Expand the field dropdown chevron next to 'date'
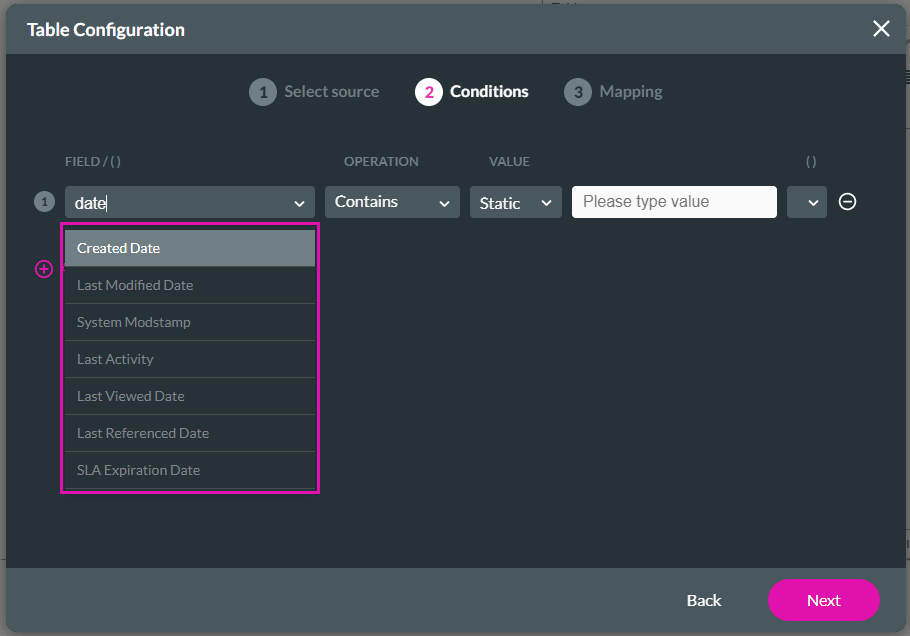Viewport: 910px width, 636px height. point(299,201)
